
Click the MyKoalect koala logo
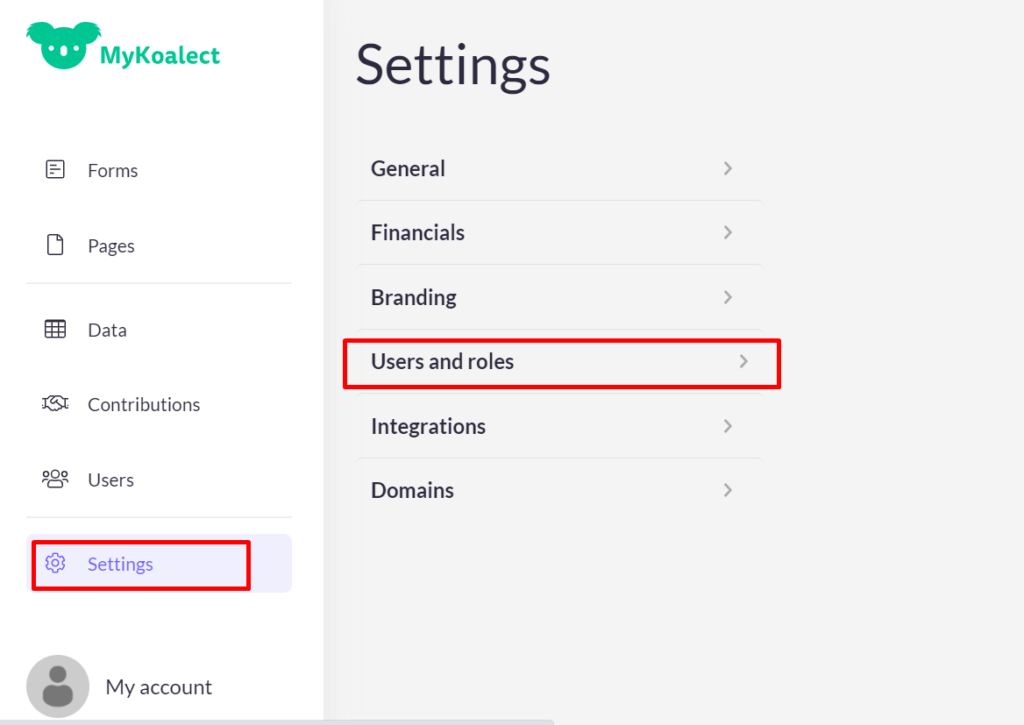point(62,45)
